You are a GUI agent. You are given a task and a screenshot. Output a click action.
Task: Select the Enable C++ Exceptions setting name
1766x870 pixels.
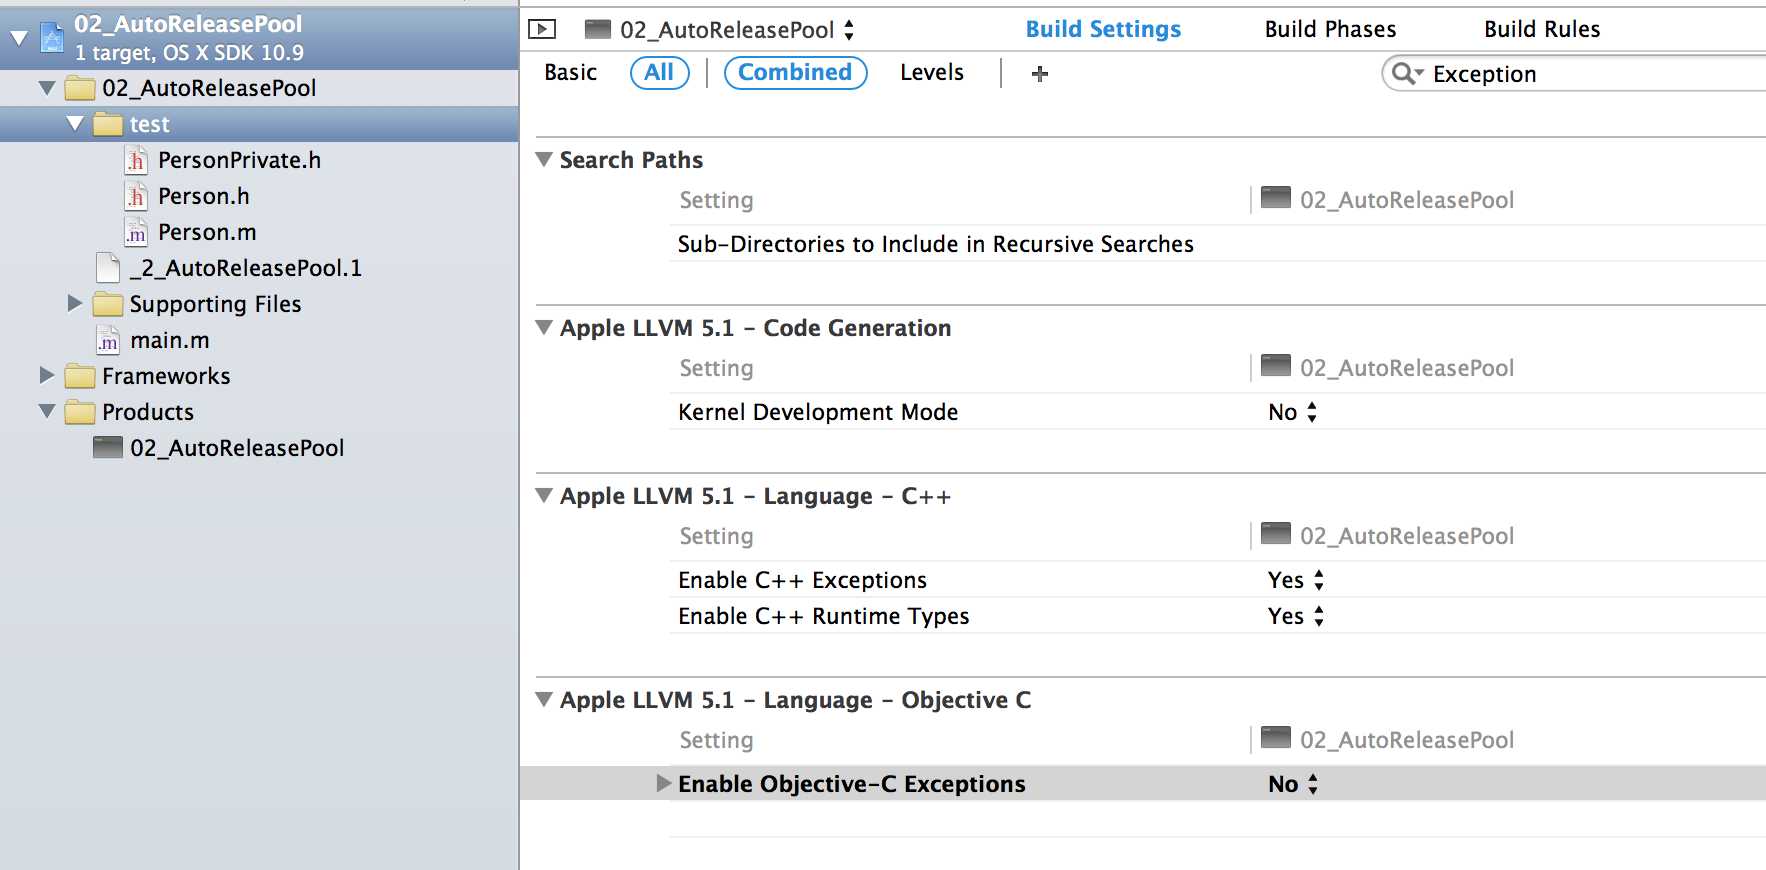click(x=802, y=580)
